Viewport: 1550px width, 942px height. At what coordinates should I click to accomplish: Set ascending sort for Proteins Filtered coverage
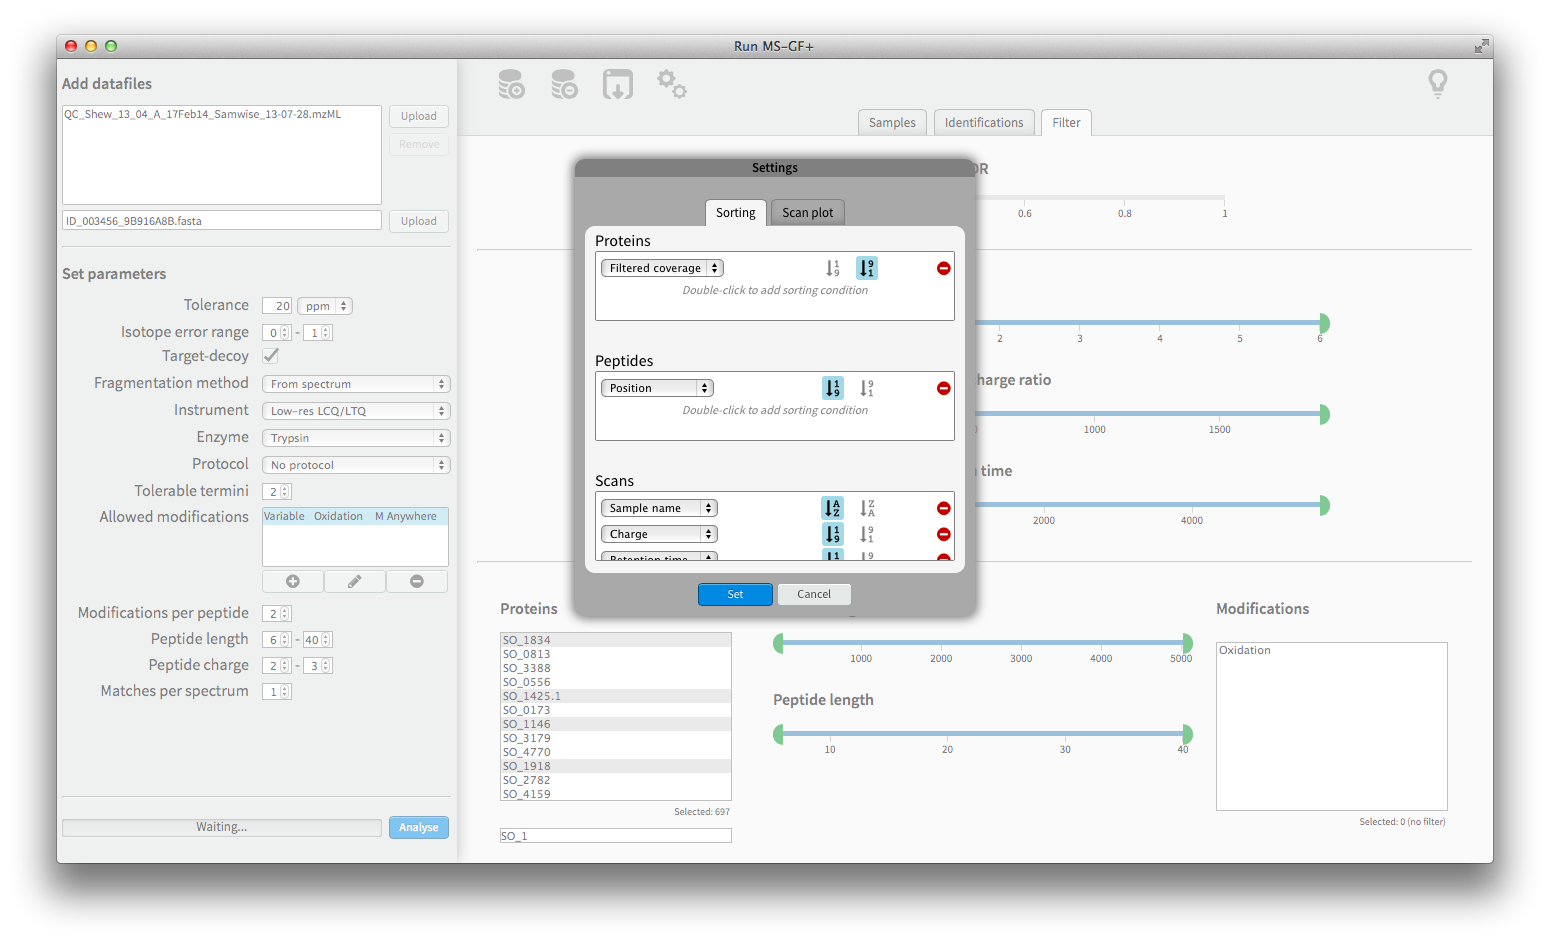[x=833, y=268]
